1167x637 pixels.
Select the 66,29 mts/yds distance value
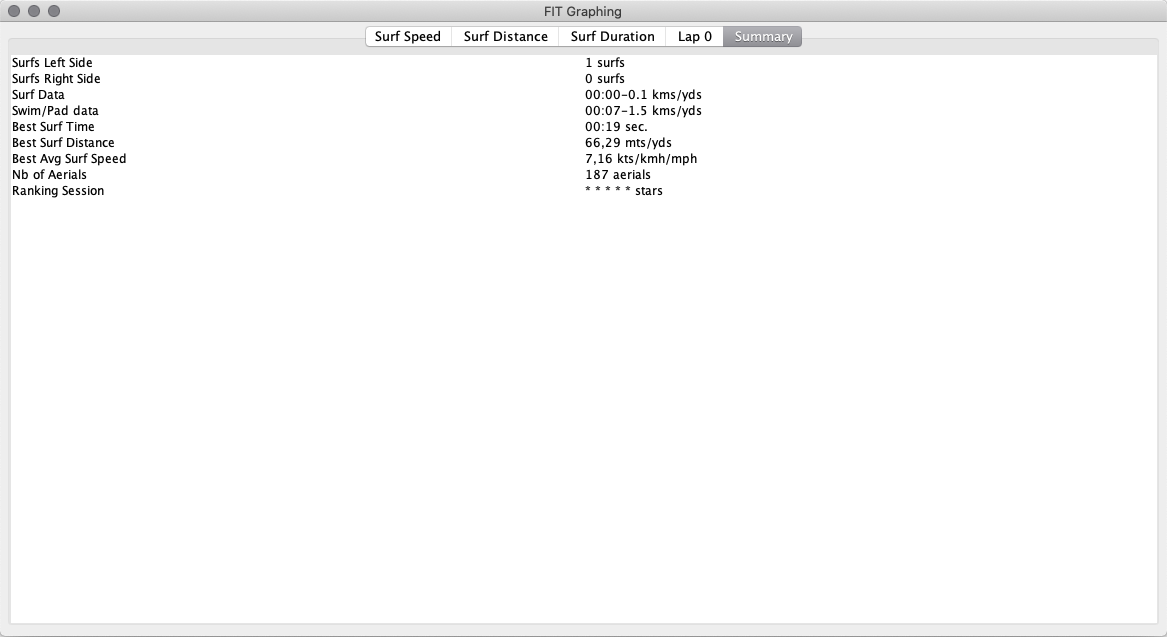tap(628, 143)
